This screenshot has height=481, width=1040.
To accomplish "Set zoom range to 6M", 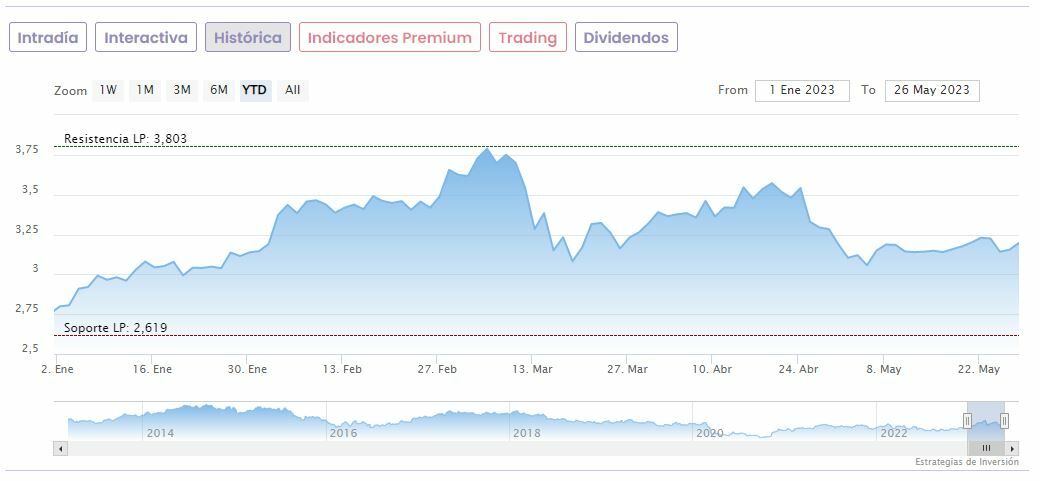I will [218, 90].
